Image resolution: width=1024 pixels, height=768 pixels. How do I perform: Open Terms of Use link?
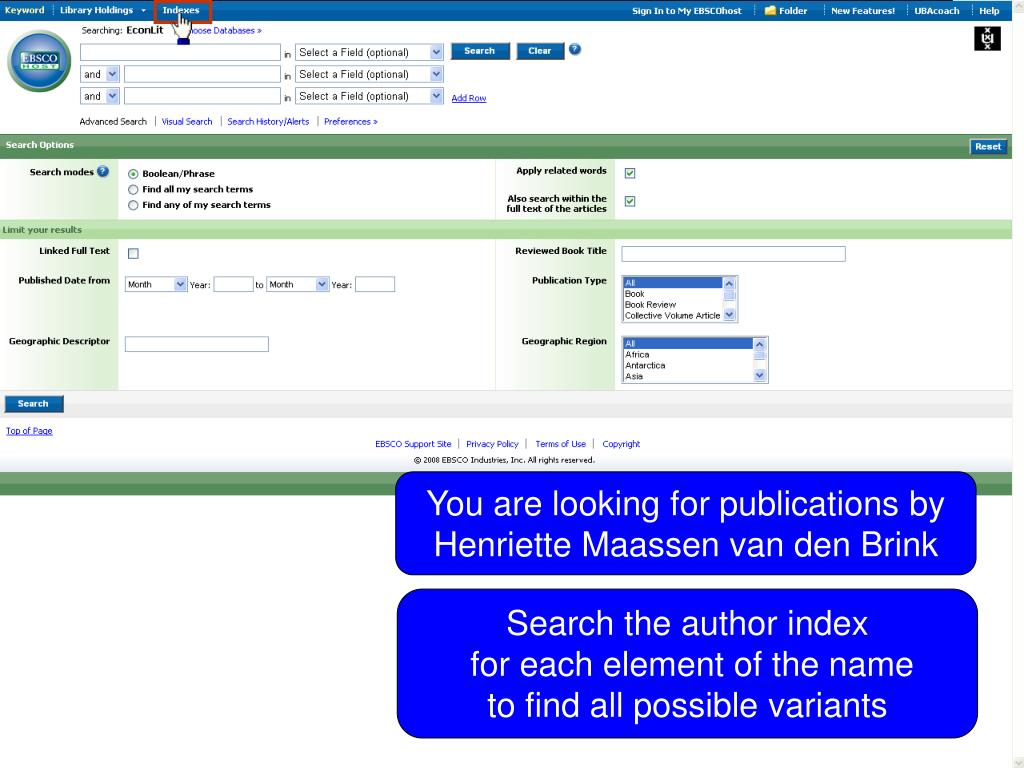(x=561, y=444)
